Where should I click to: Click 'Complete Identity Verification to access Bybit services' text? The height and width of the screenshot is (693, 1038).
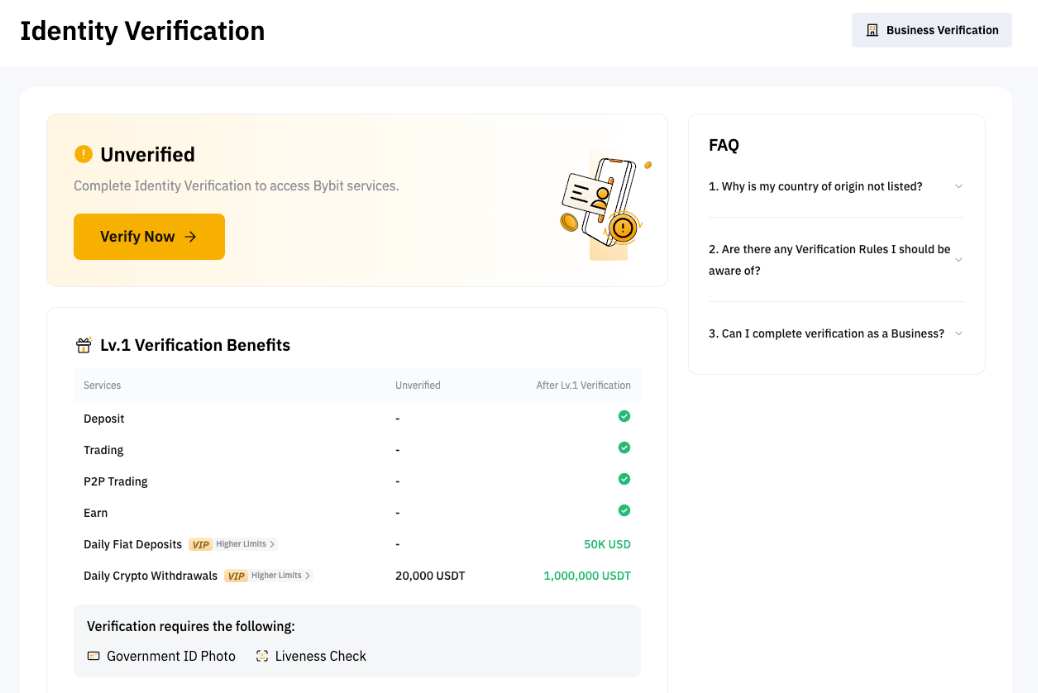[236, 186]
